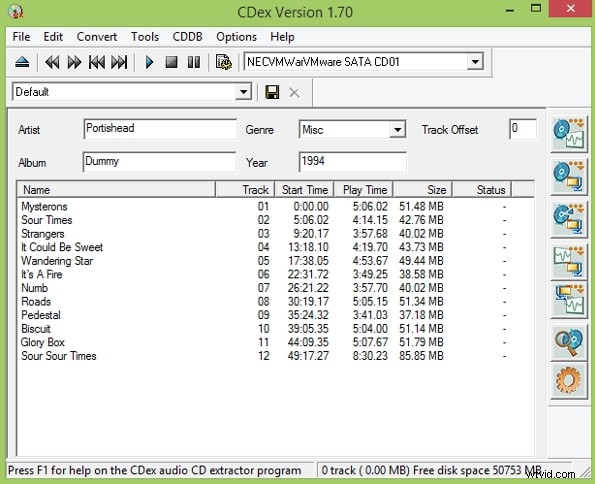The image size is (595, 484).
Task: Eject the CD with the eject icon
Action: [22, 62]
